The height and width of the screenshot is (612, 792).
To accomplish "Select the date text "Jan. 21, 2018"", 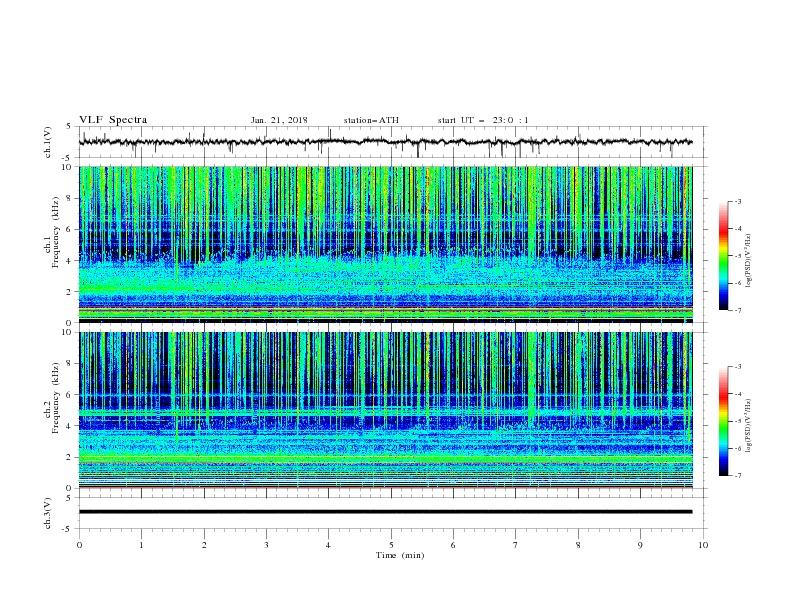I will pyautogui.click(x=279, y=120).
